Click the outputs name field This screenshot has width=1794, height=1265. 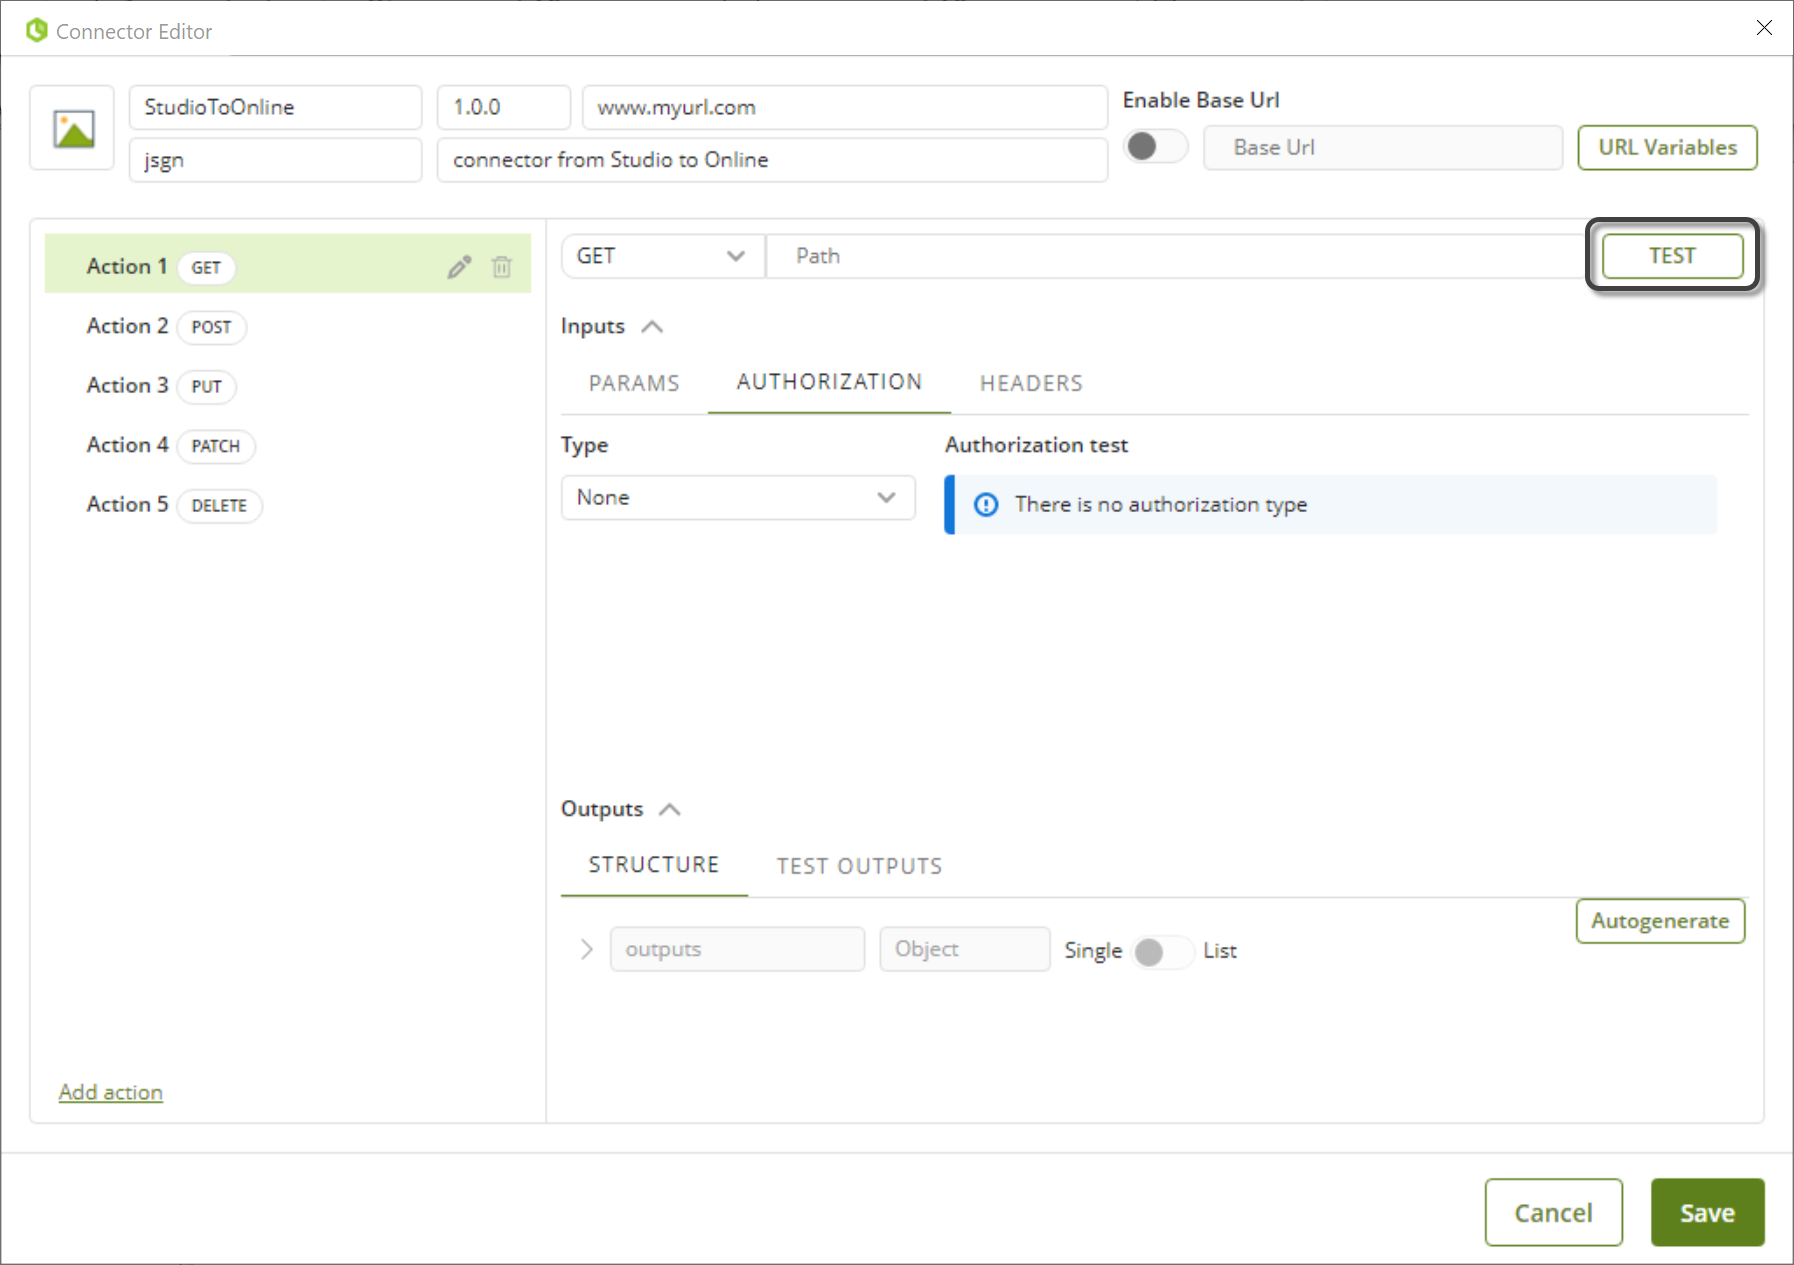tap(737, 949)
